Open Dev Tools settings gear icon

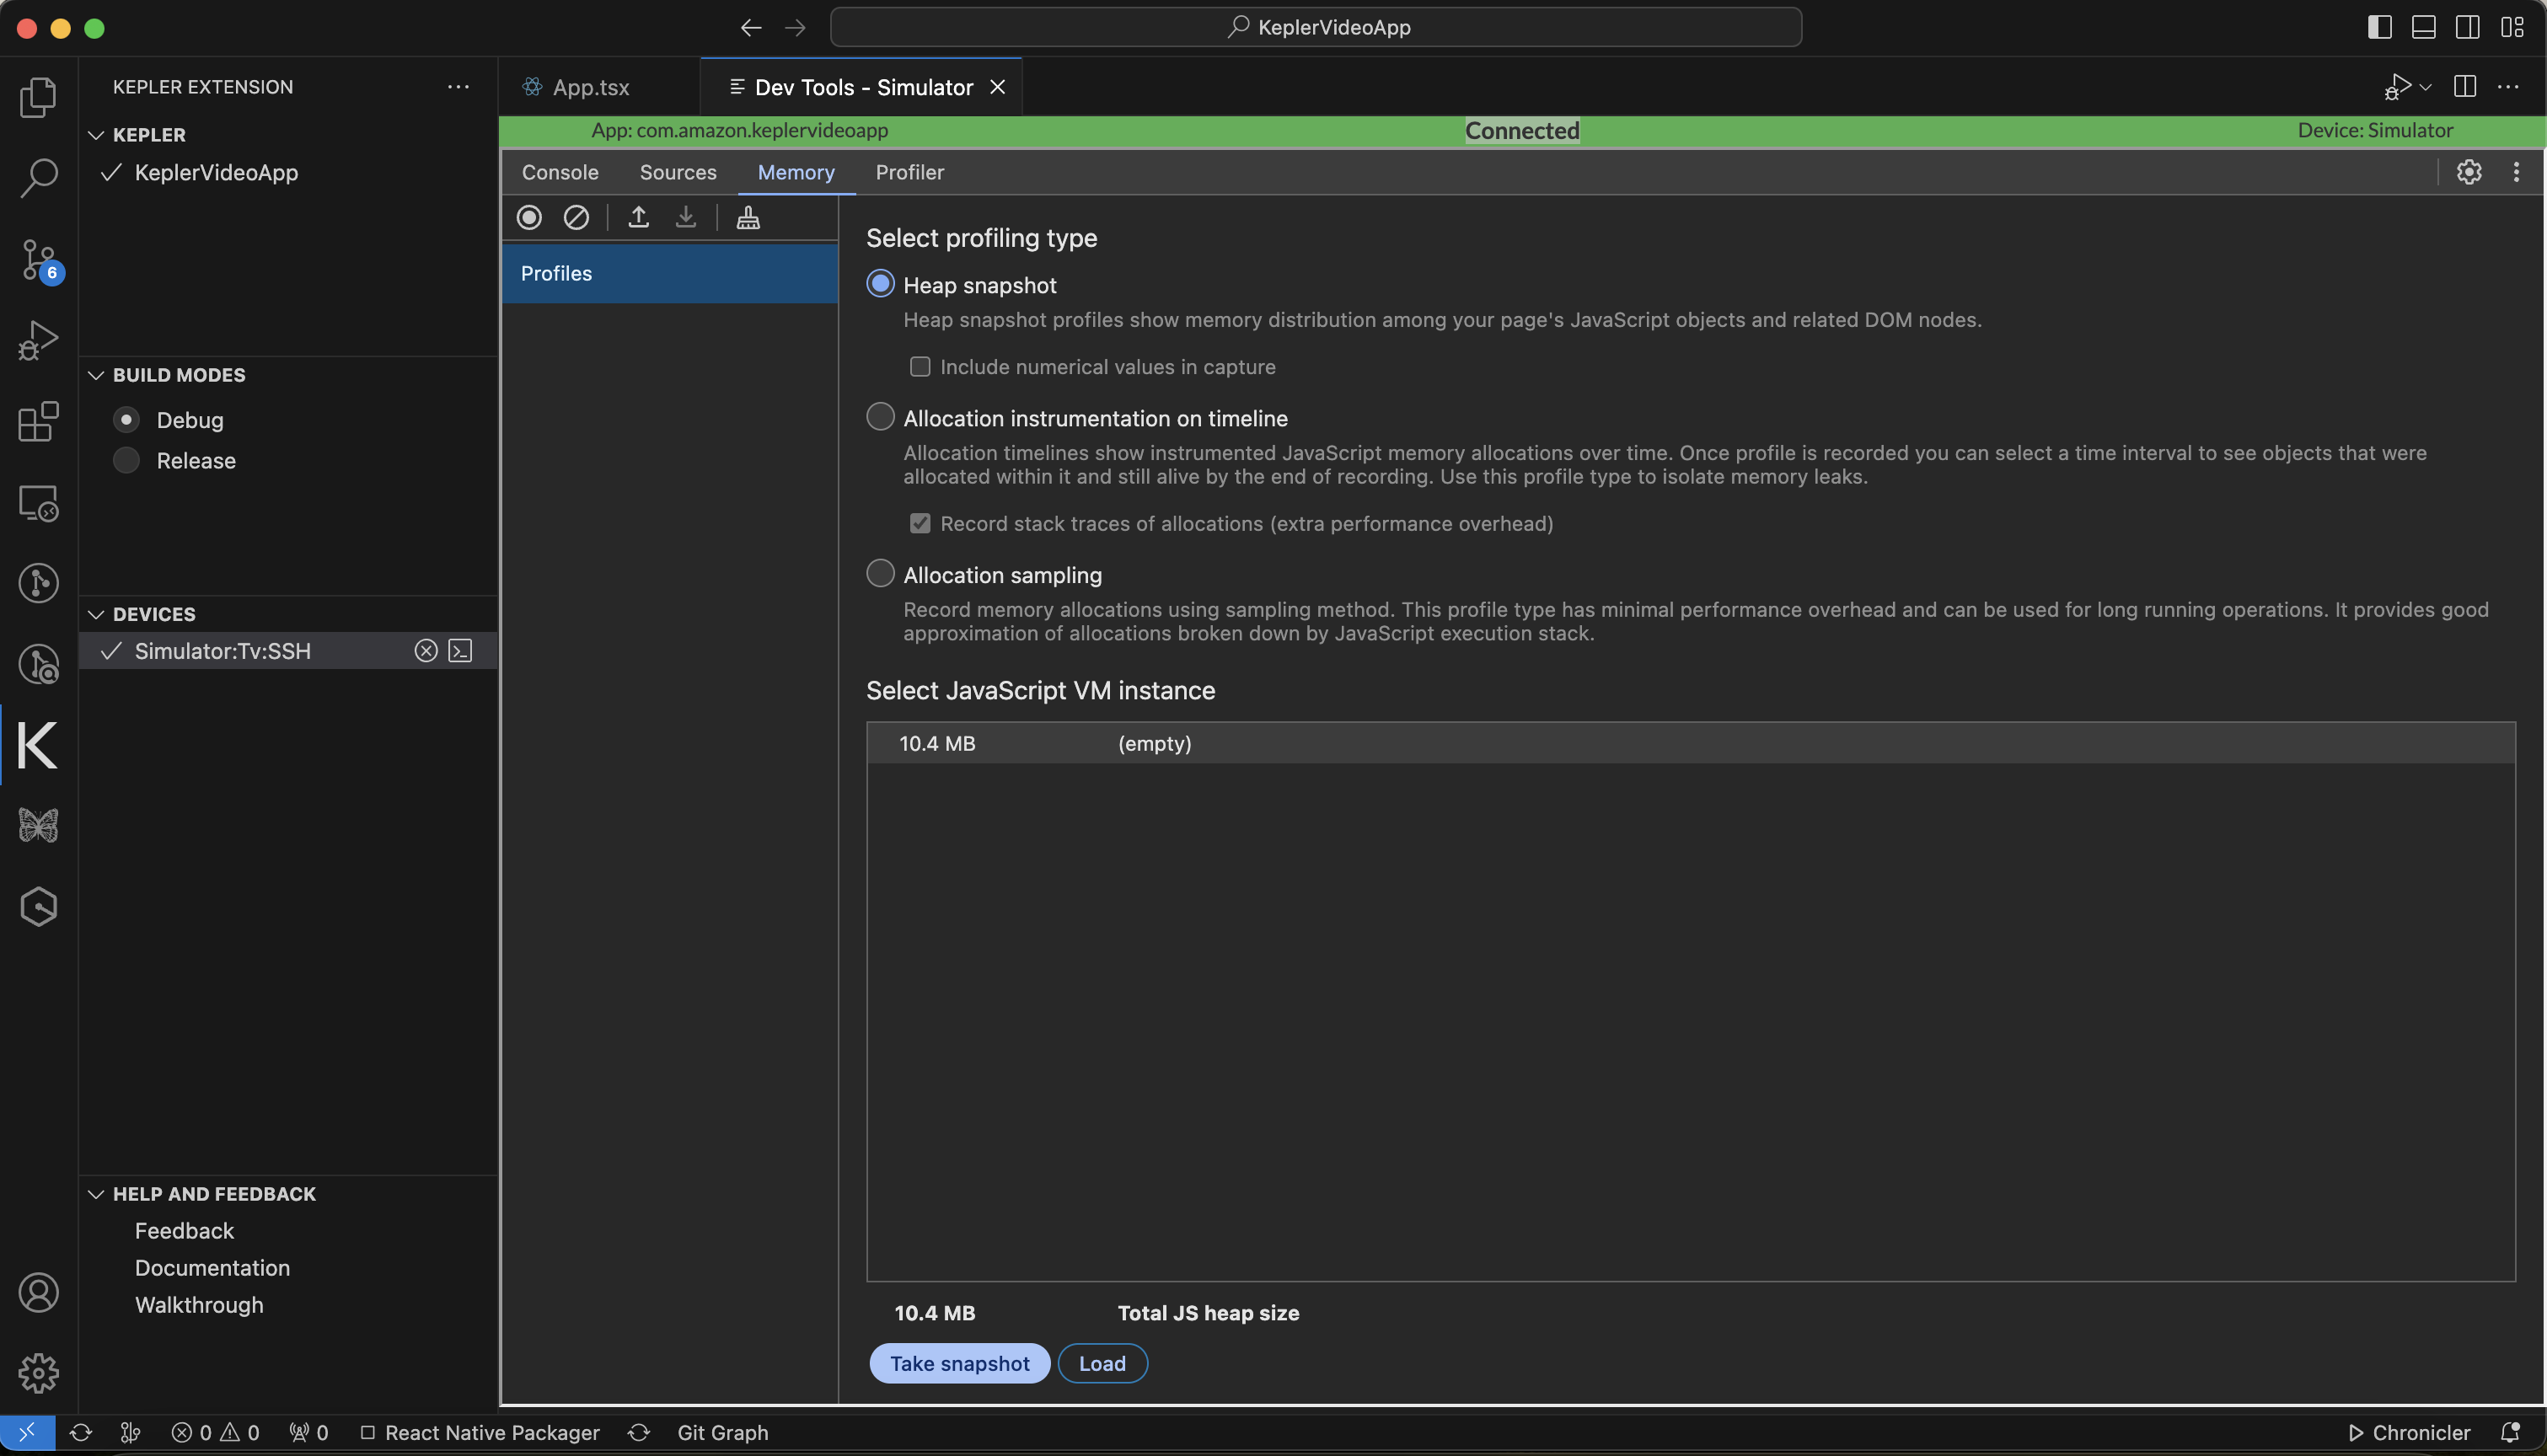pyautogui.click(x=2470, y=172)
